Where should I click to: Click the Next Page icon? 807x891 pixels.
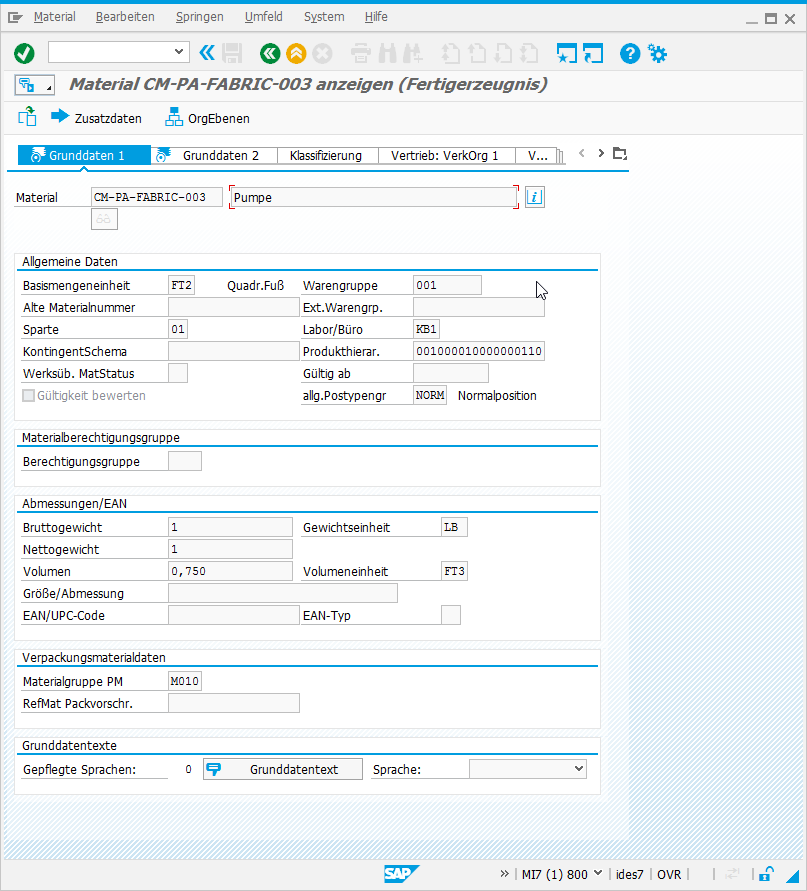pos(503,53)
